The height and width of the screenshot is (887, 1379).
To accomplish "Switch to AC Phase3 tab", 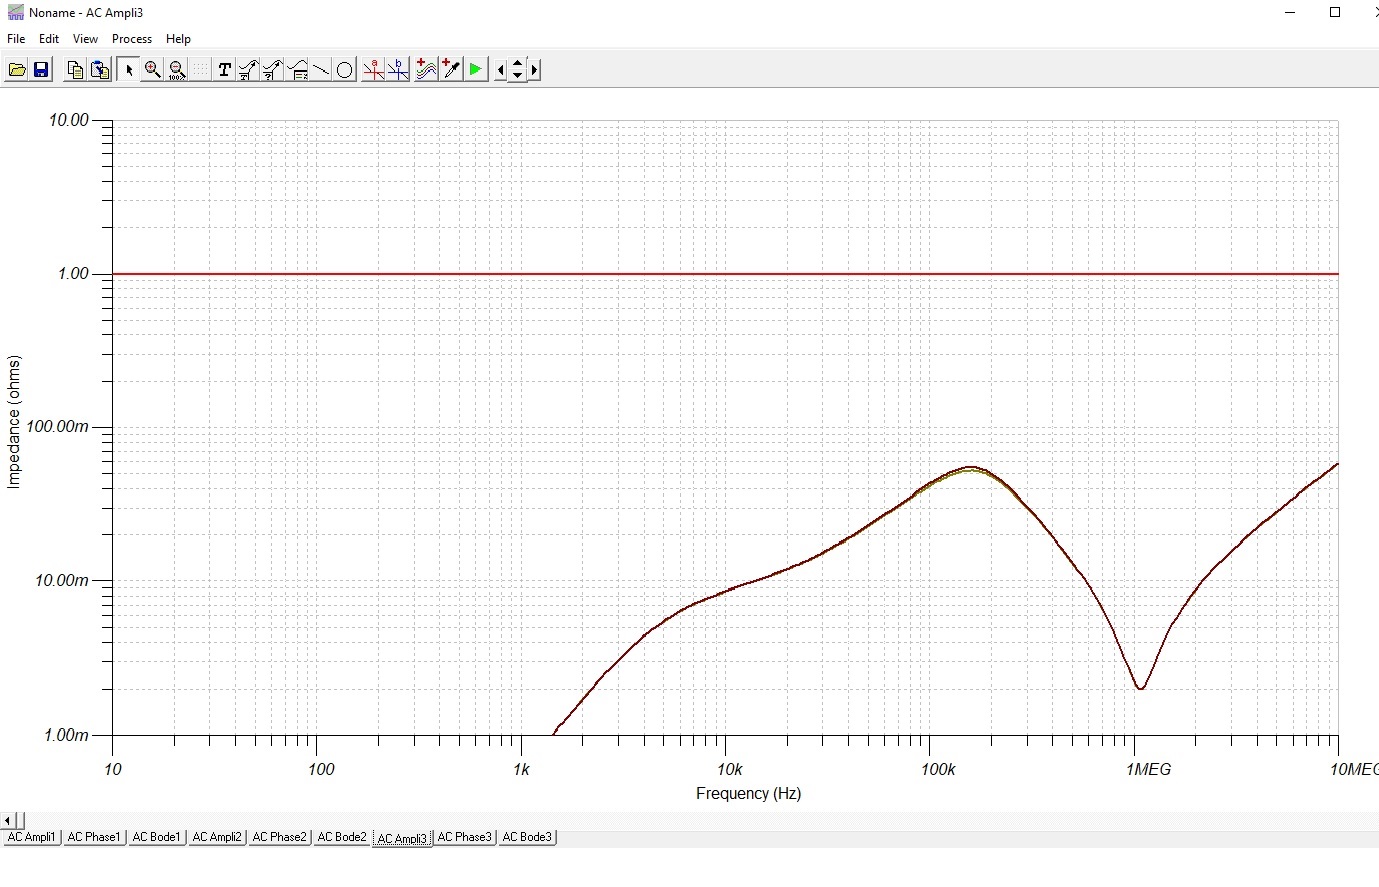I will click(x=465, y=838).
